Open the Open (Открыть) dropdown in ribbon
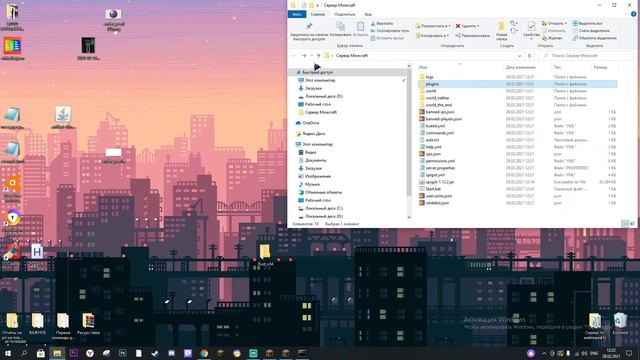 pyautogui.click(x=554, y=24)
